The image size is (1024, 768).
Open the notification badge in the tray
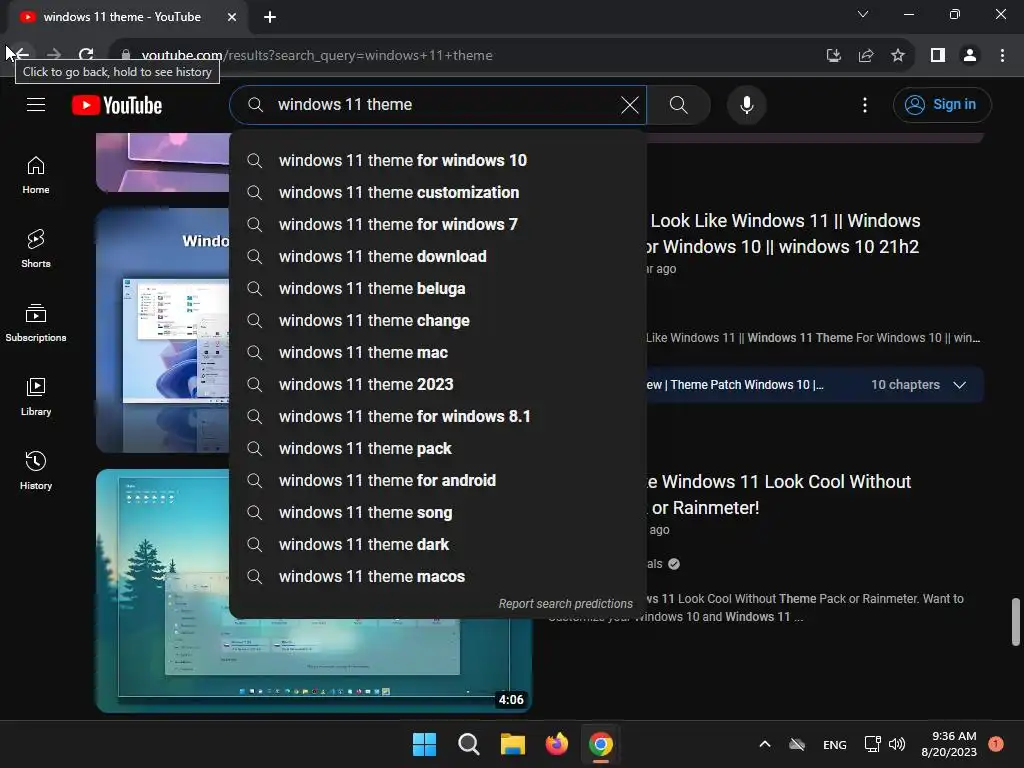tap(996, 743)
